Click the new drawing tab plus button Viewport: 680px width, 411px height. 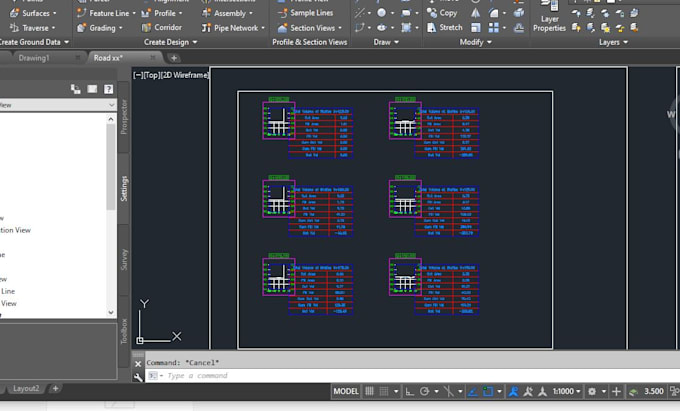pos(174,58)
